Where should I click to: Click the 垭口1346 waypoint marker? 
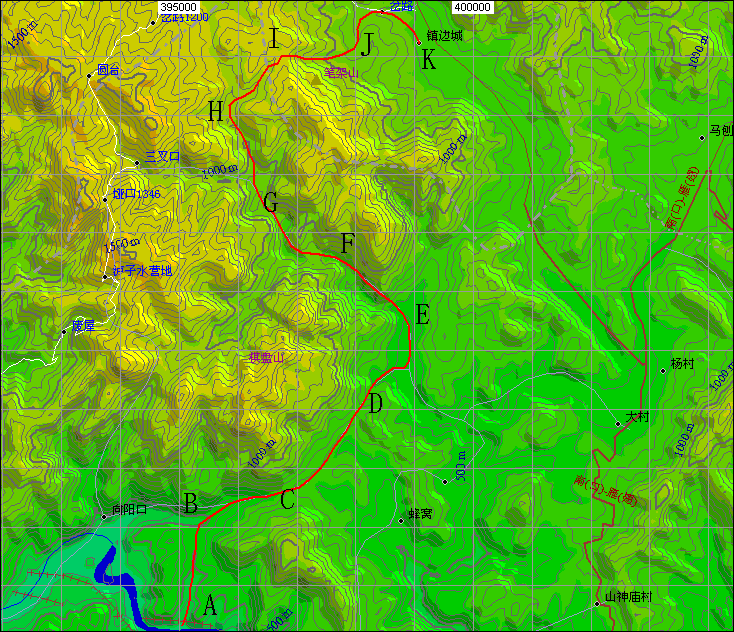pos(104,200)
